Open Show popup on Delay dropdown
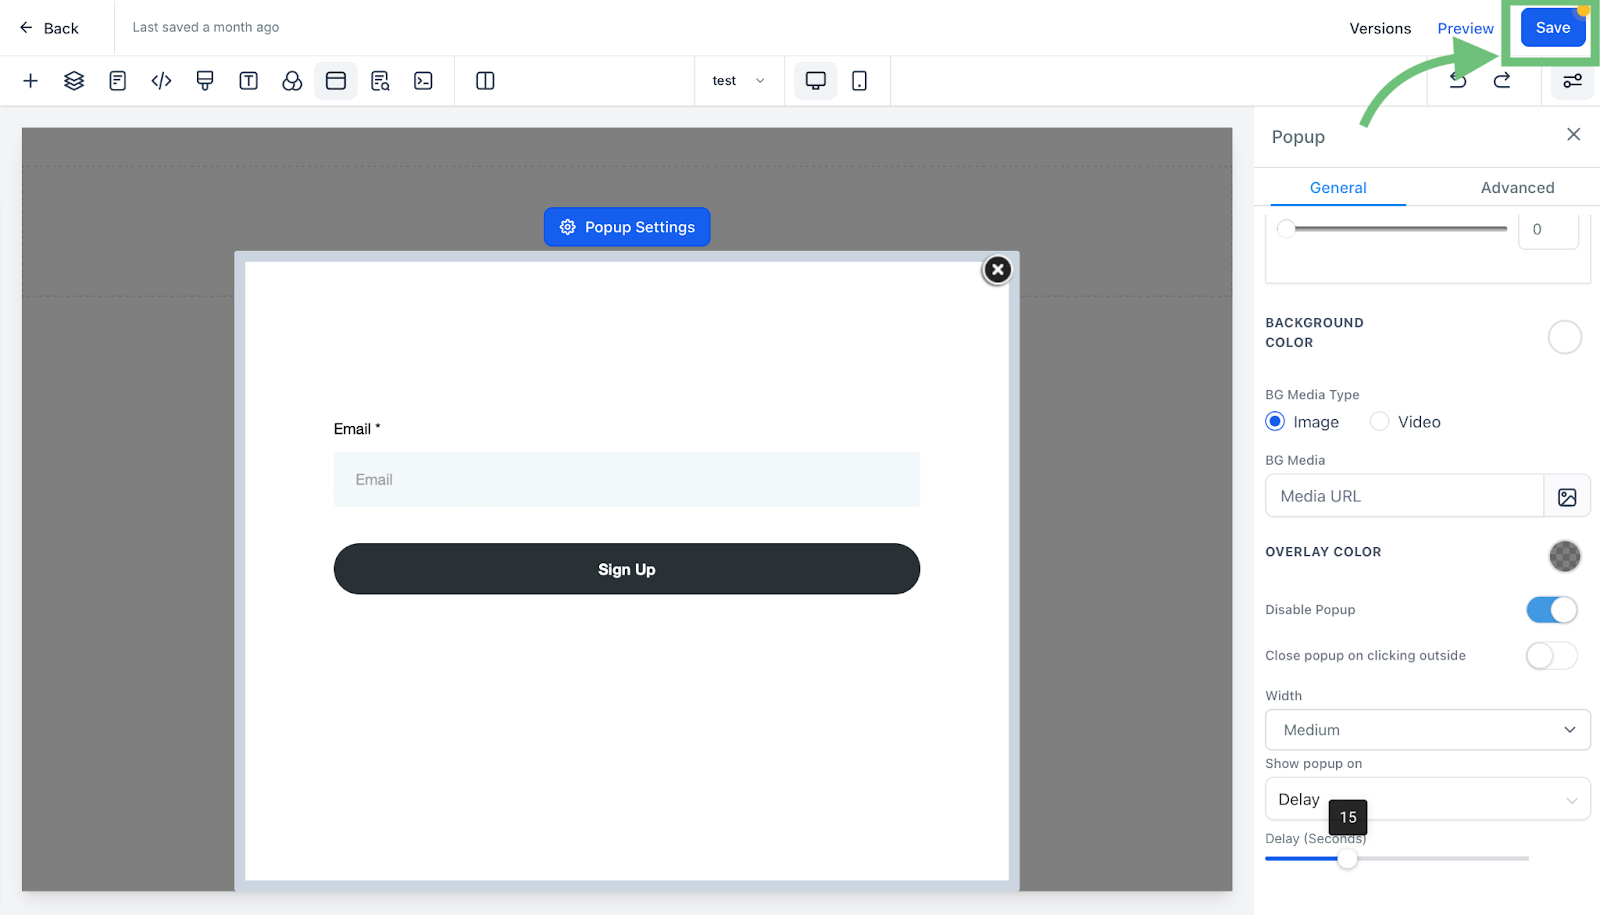This screenshot has height=915, width=1600. click(1428, 799)
